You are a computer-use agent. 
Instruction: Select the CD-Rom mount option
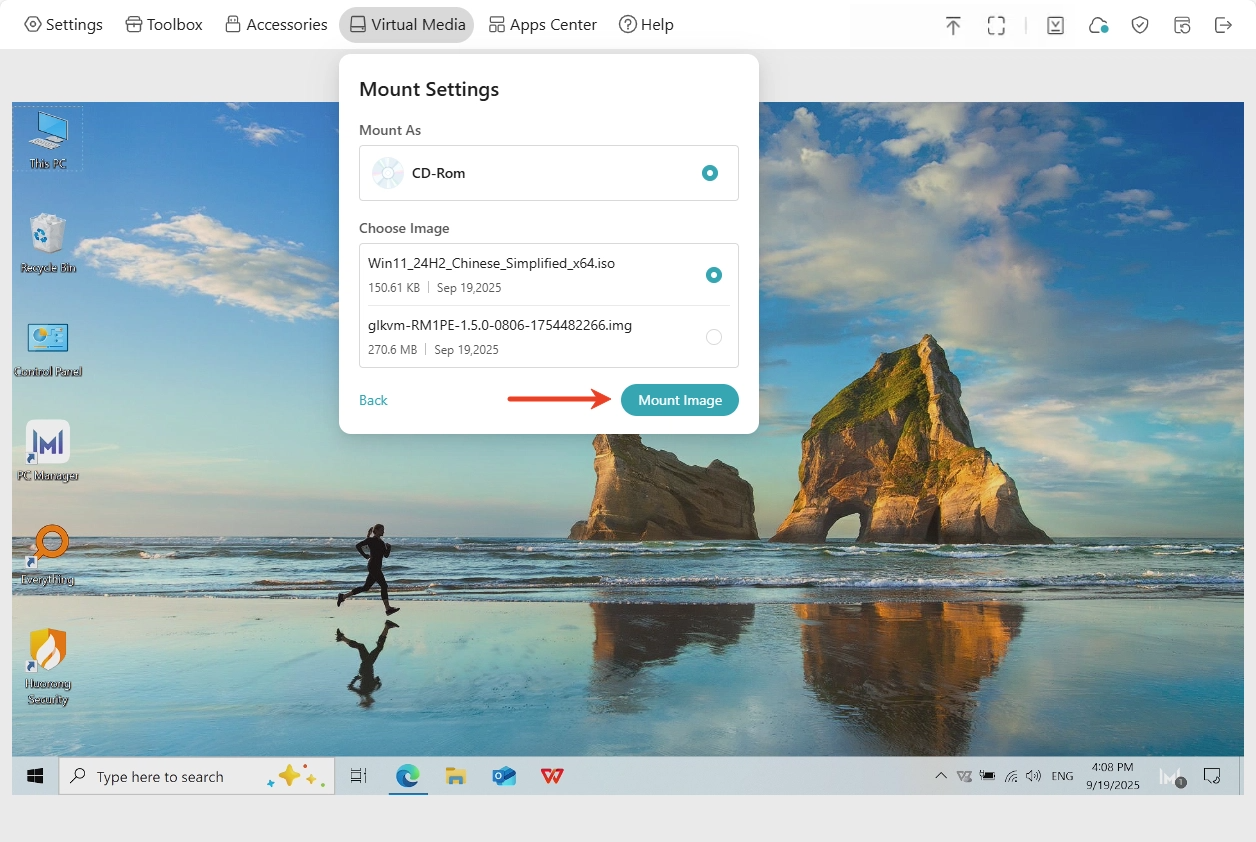pyautogui.click(x=709, y=173)
